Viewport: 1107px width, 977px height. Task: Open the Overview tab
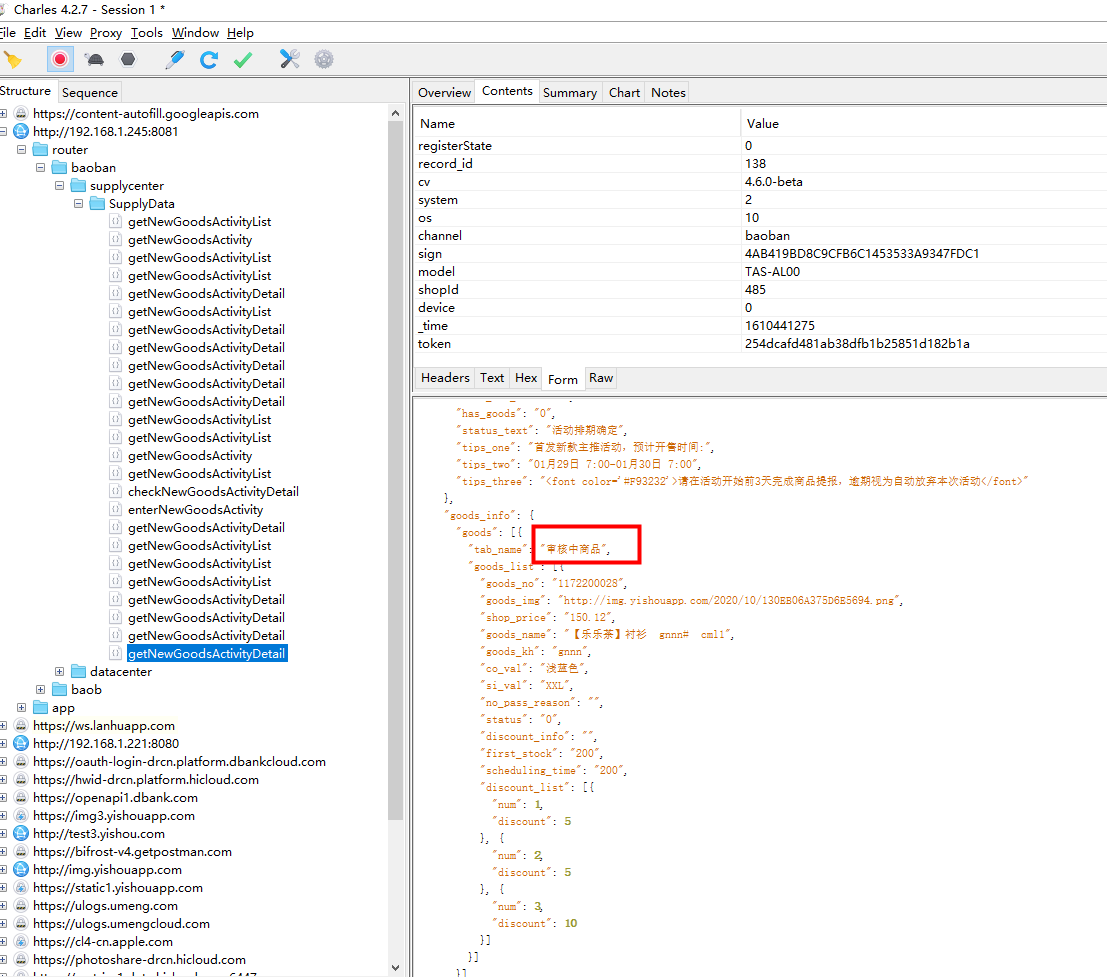[x=444, y=92]
